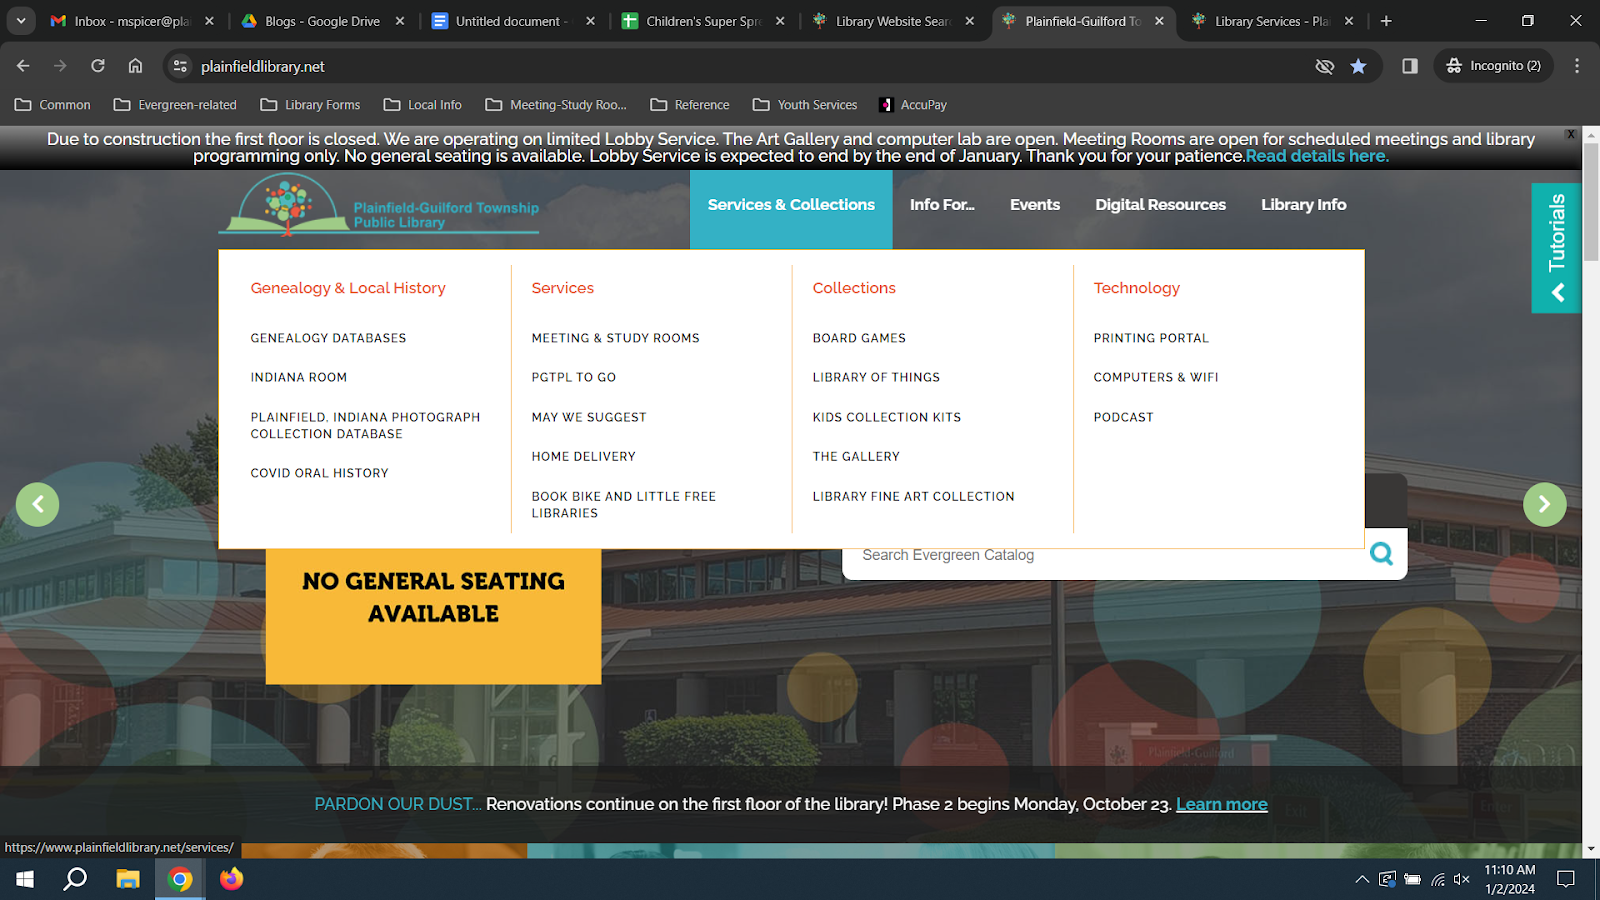Image resolution: width=1600 pixels, height=900 pixels.
Task: Open a new browser tab
Action: [1386, 21]
